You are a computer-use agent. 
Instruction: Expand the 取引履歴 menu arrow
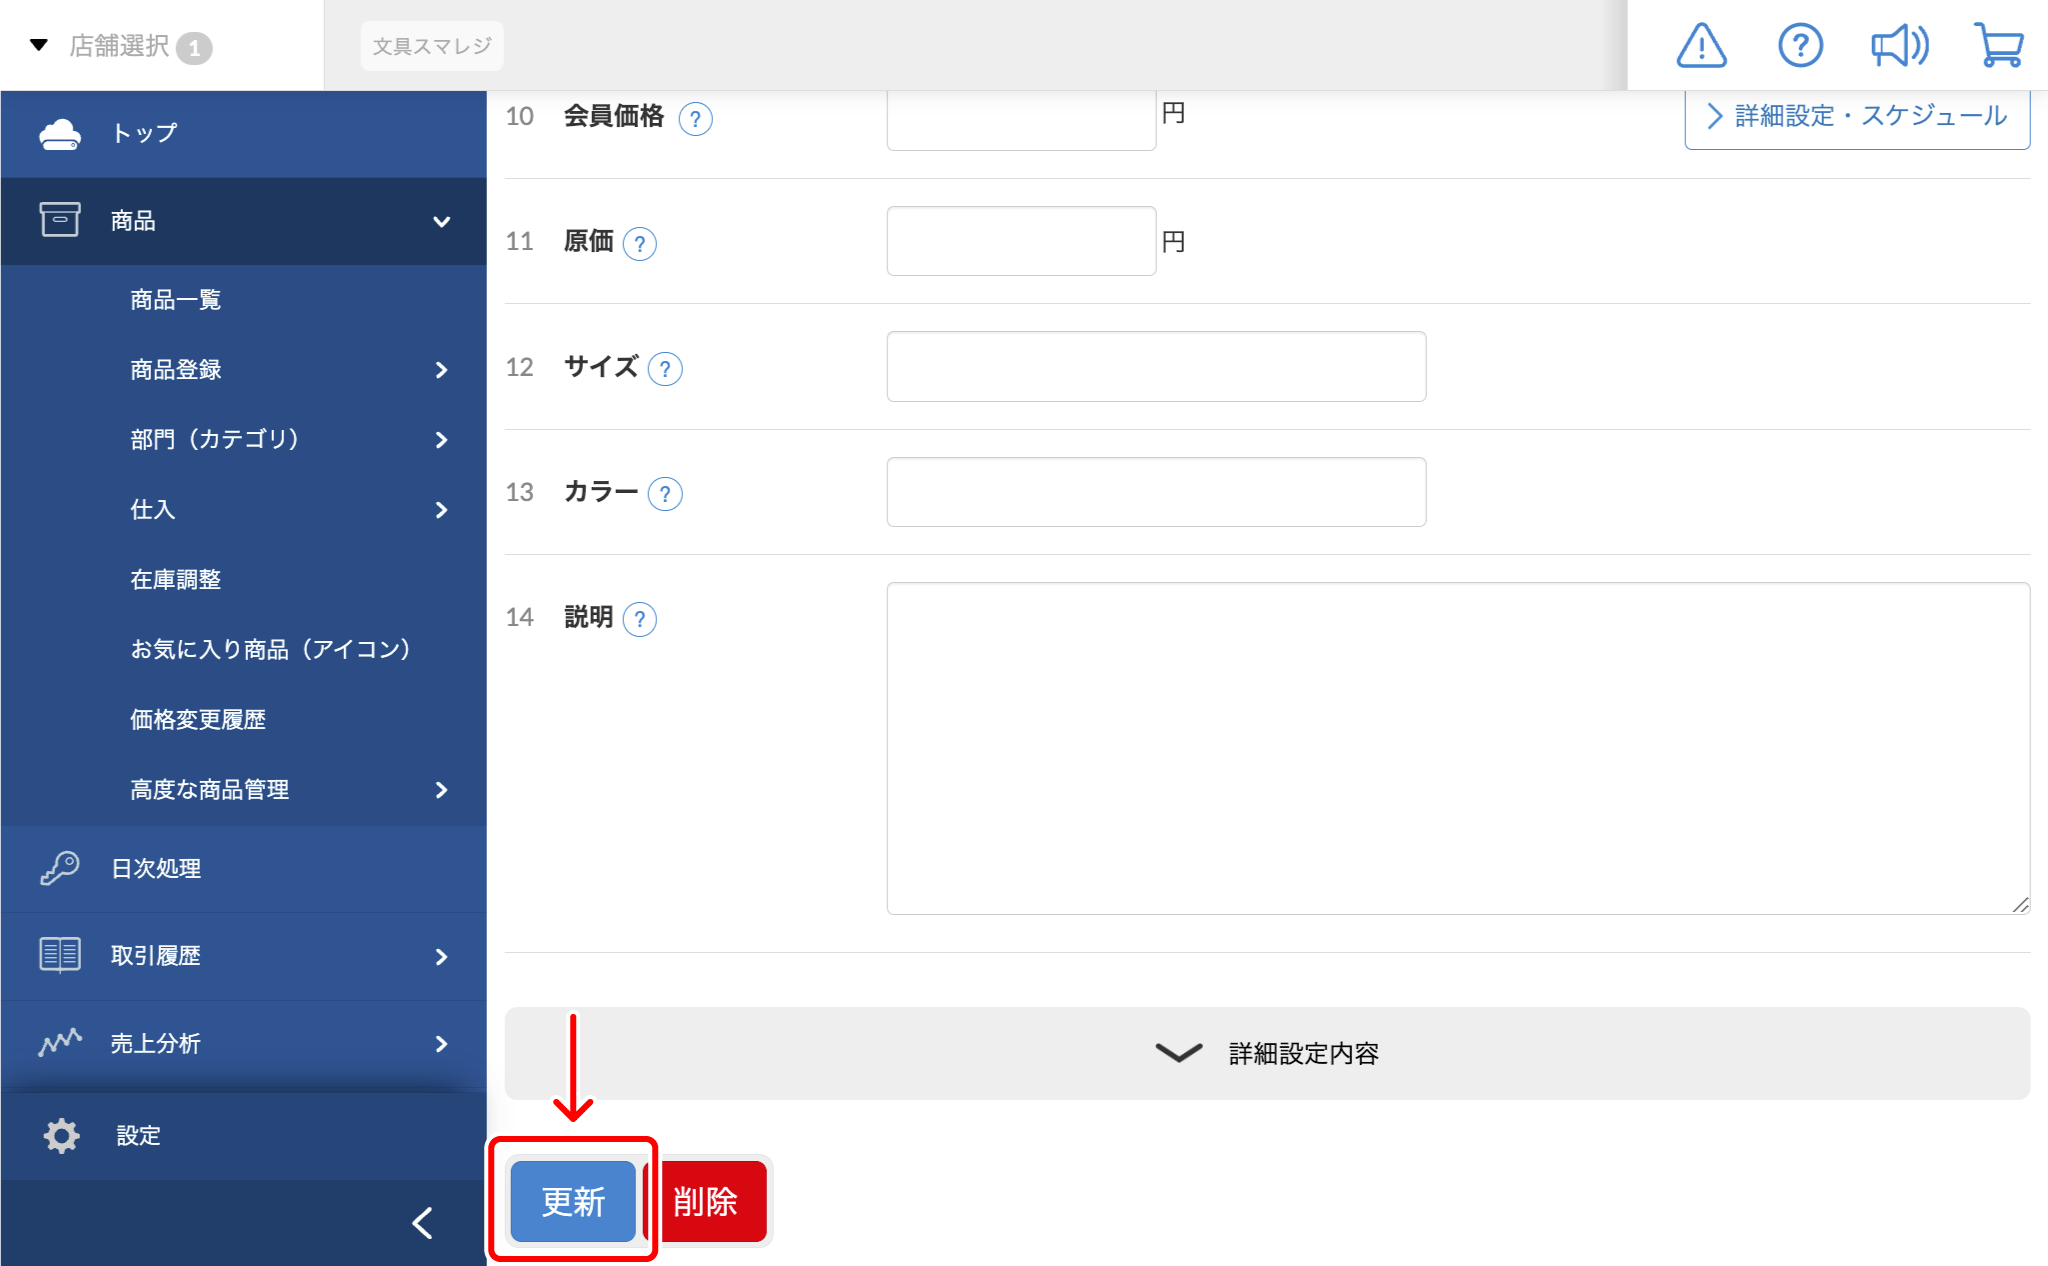(441, 957)
